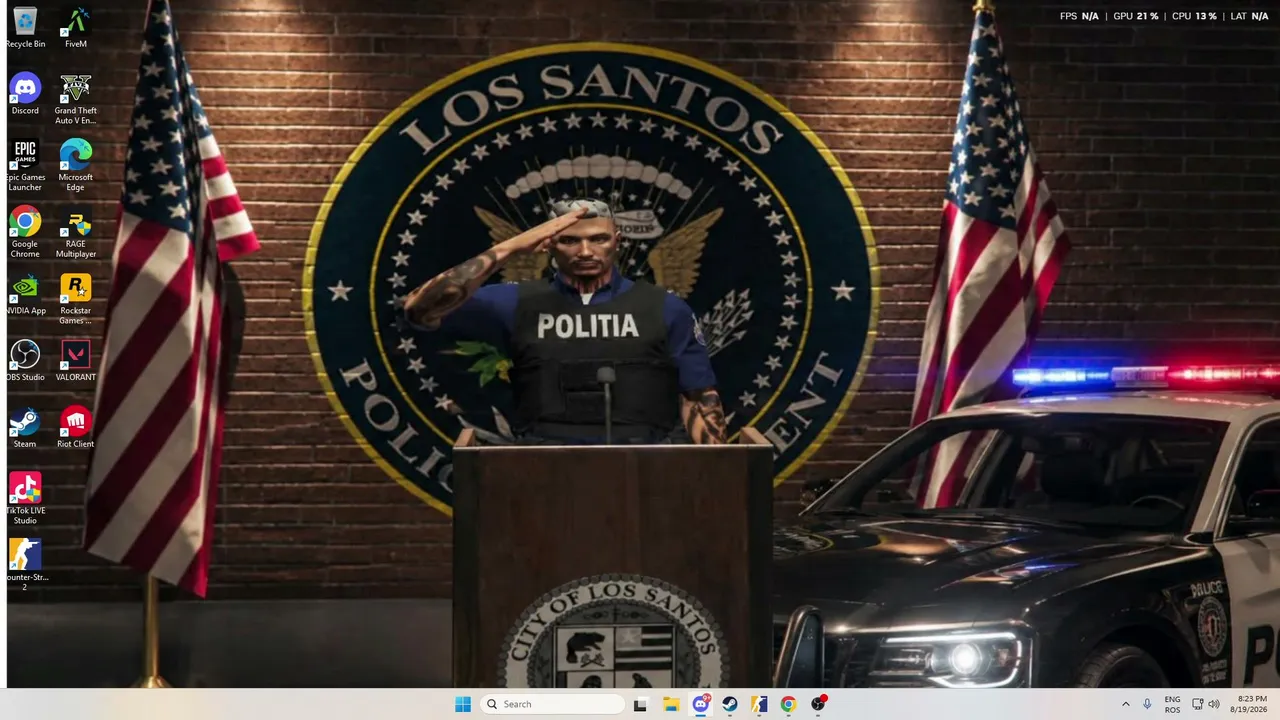
Task: Open File Explorer from the taskbar
Action: (x=671, y=704)
